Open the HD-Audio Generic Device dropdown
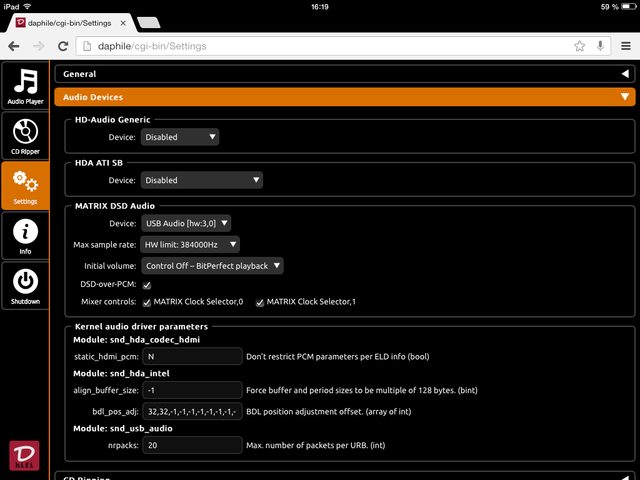This screenshot has width=640, height=480. 180,137
